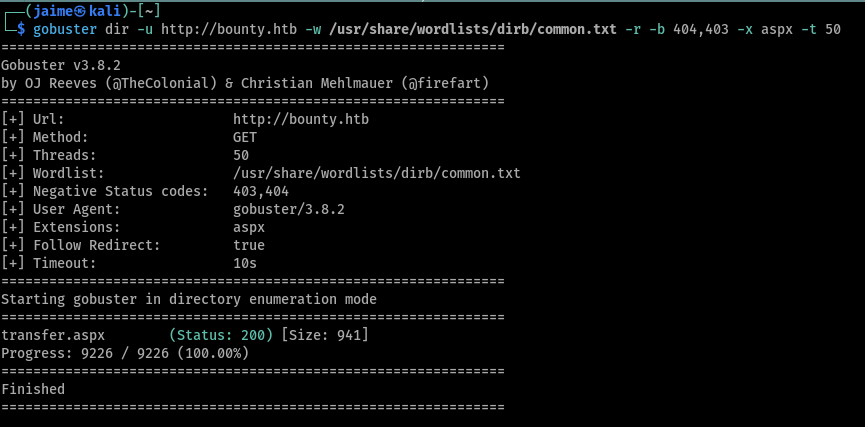Click the '[+] Url:' label

click(33, 120)
